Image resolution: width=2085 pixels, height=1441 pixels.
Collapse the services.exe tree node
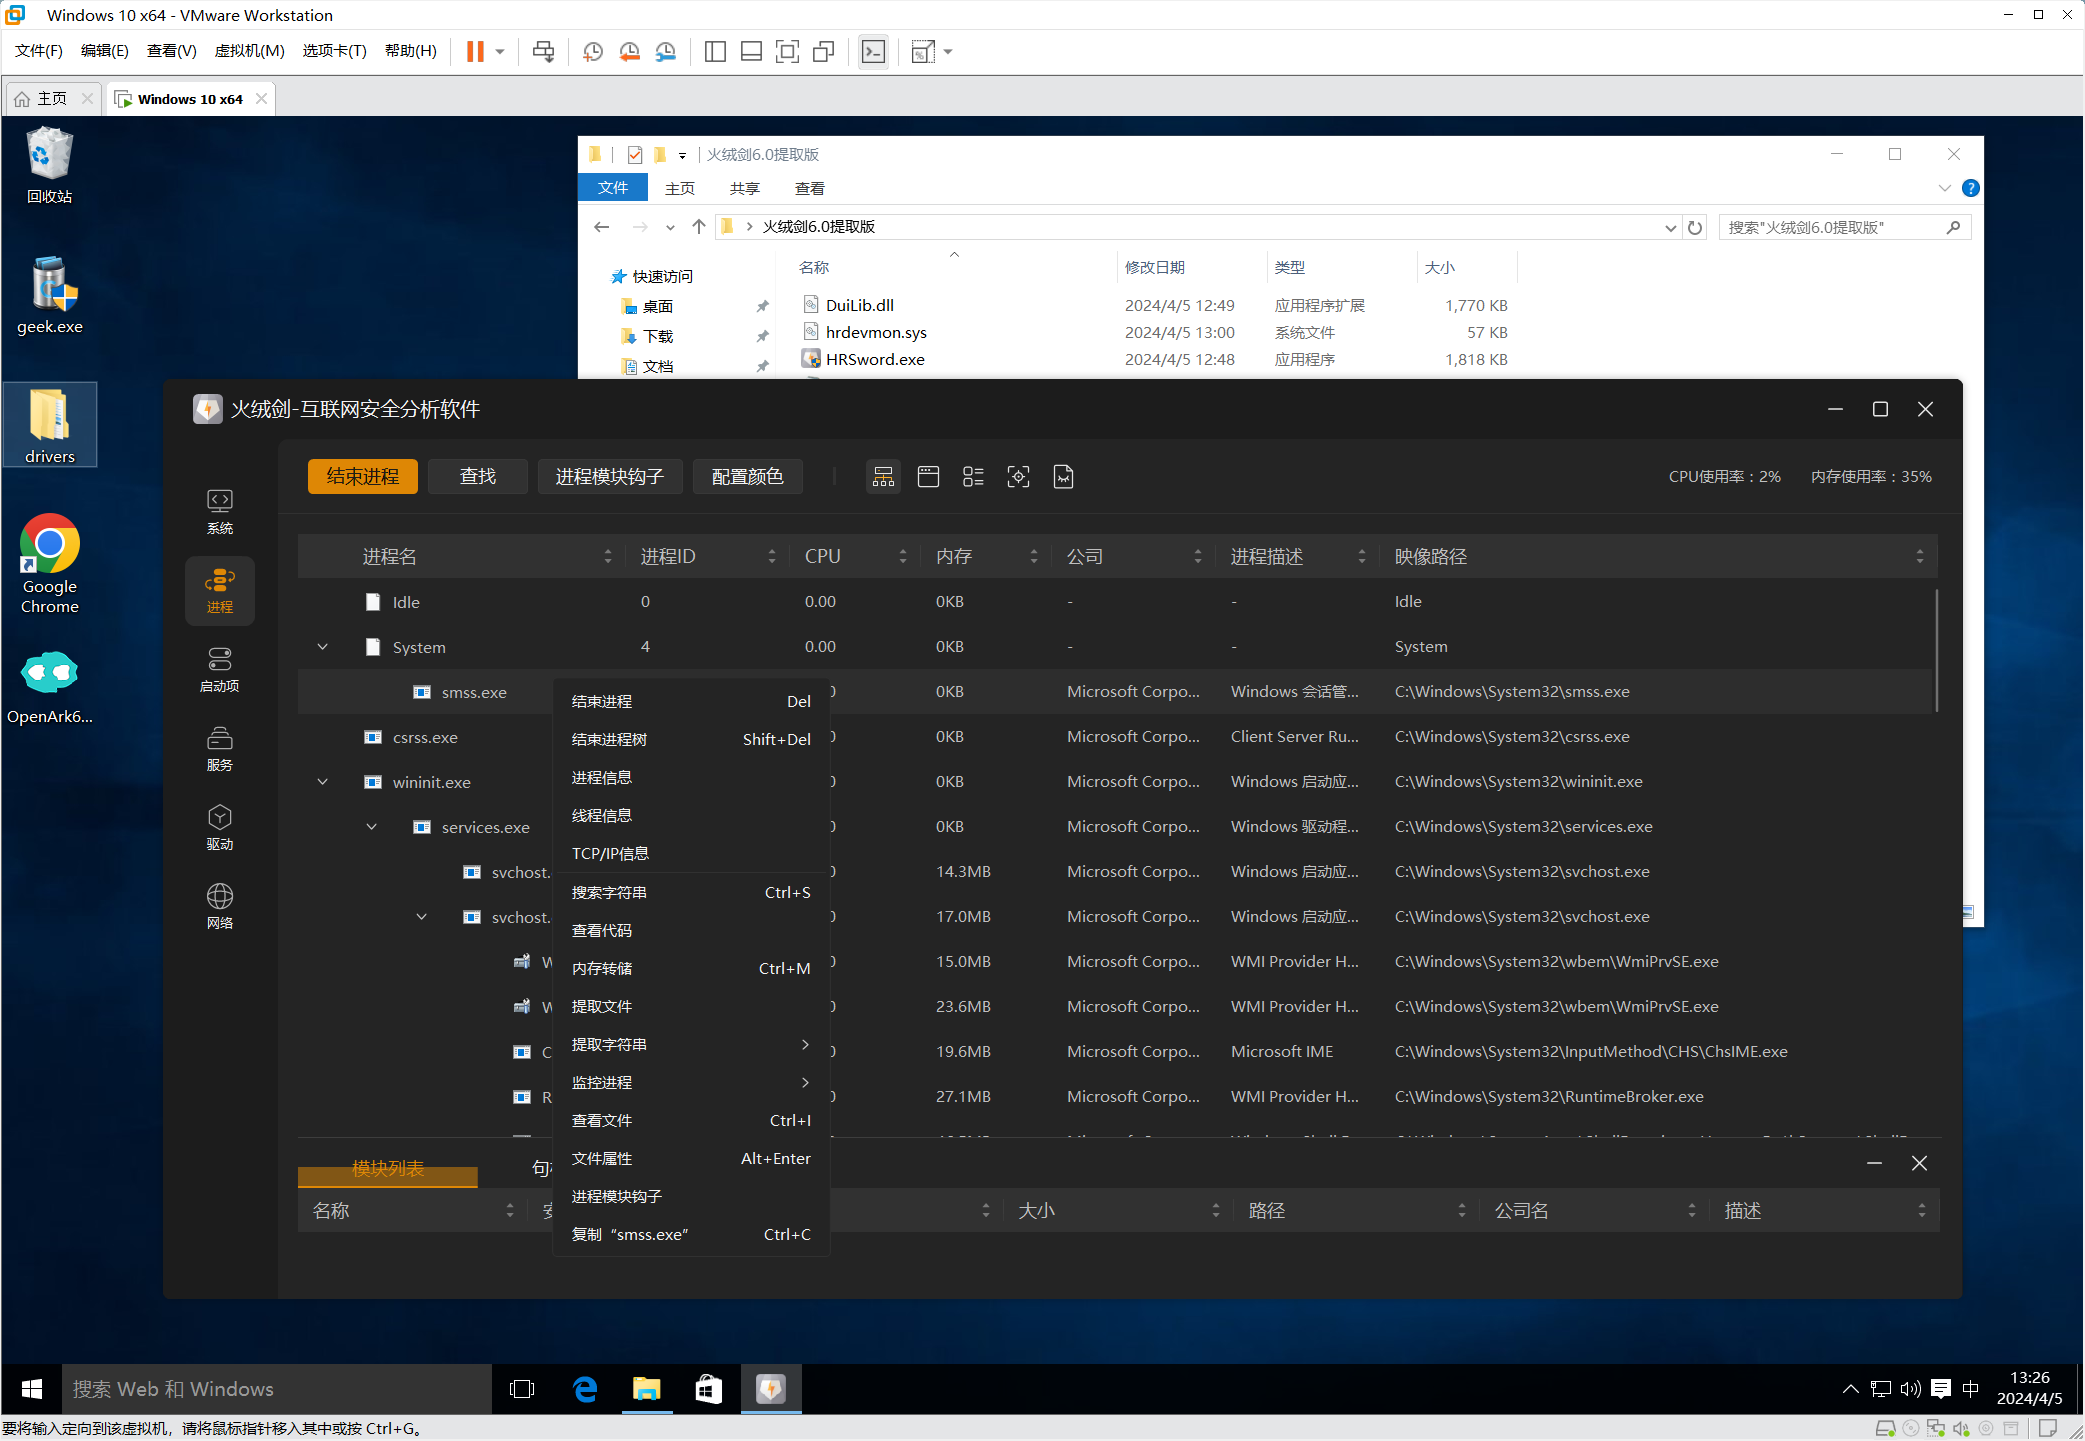pyautogui.click(x=372, y=827)
